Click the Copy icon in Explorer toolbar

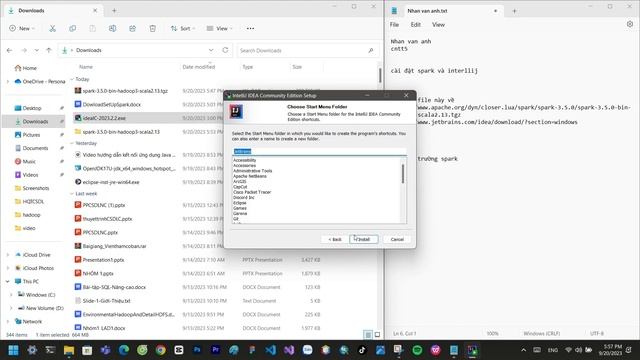72,29
